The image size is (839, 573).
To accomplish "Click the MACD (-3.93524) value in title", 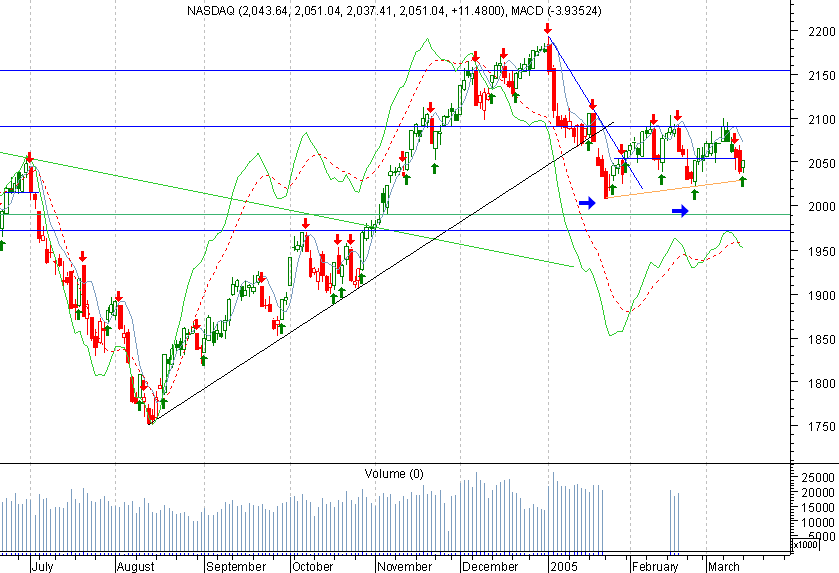I will click(x=556, y=11).
